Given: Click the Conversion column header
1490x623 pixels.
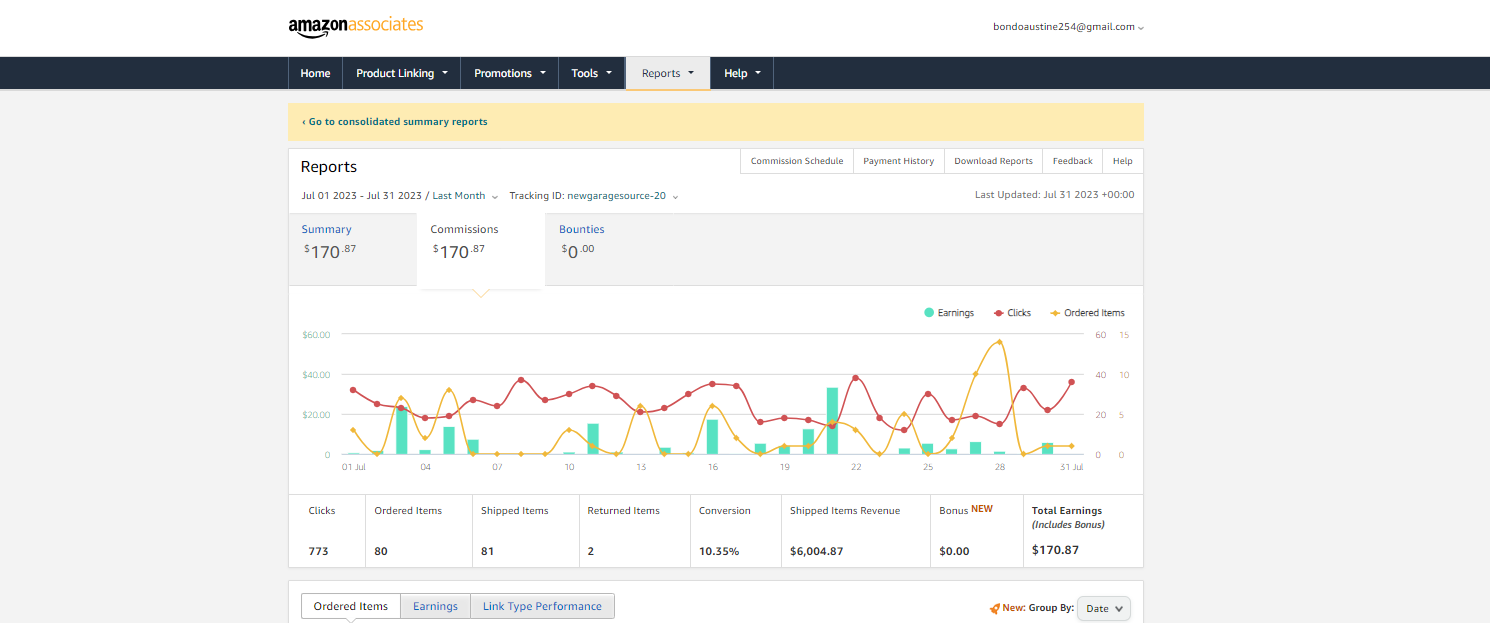Looking at the screenshot, I should [725, 511].
